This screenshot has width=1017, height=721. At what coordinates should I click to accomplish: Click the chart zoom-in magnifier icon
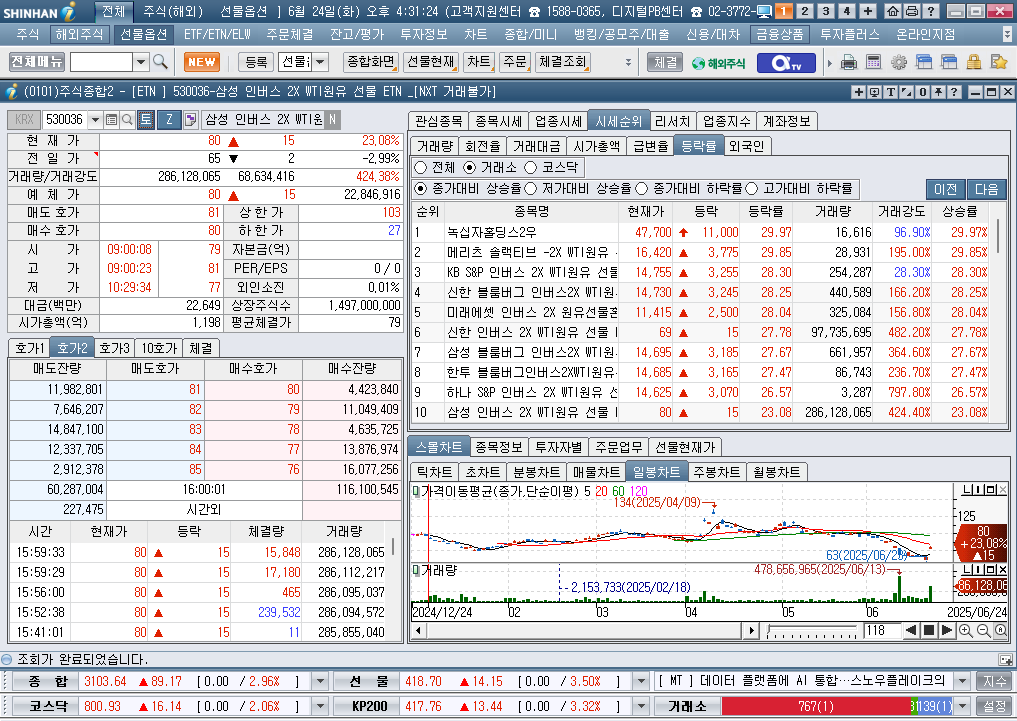click(966, 630)
